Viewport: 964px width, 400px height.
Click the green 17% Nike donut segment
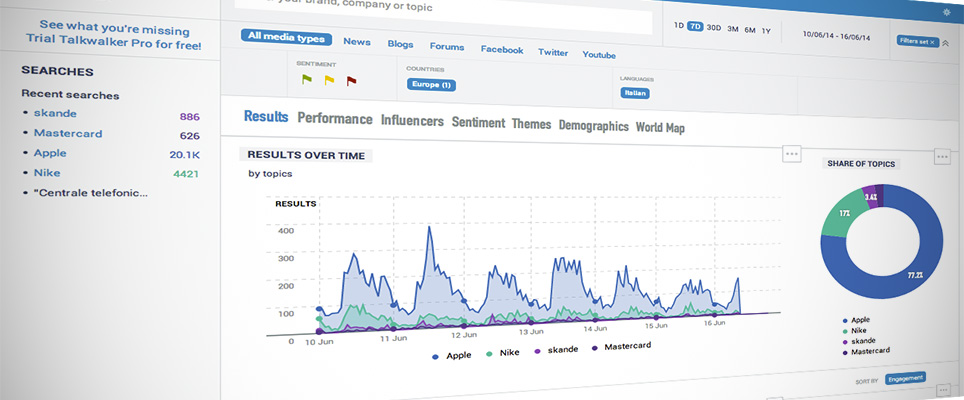(845, 213)
